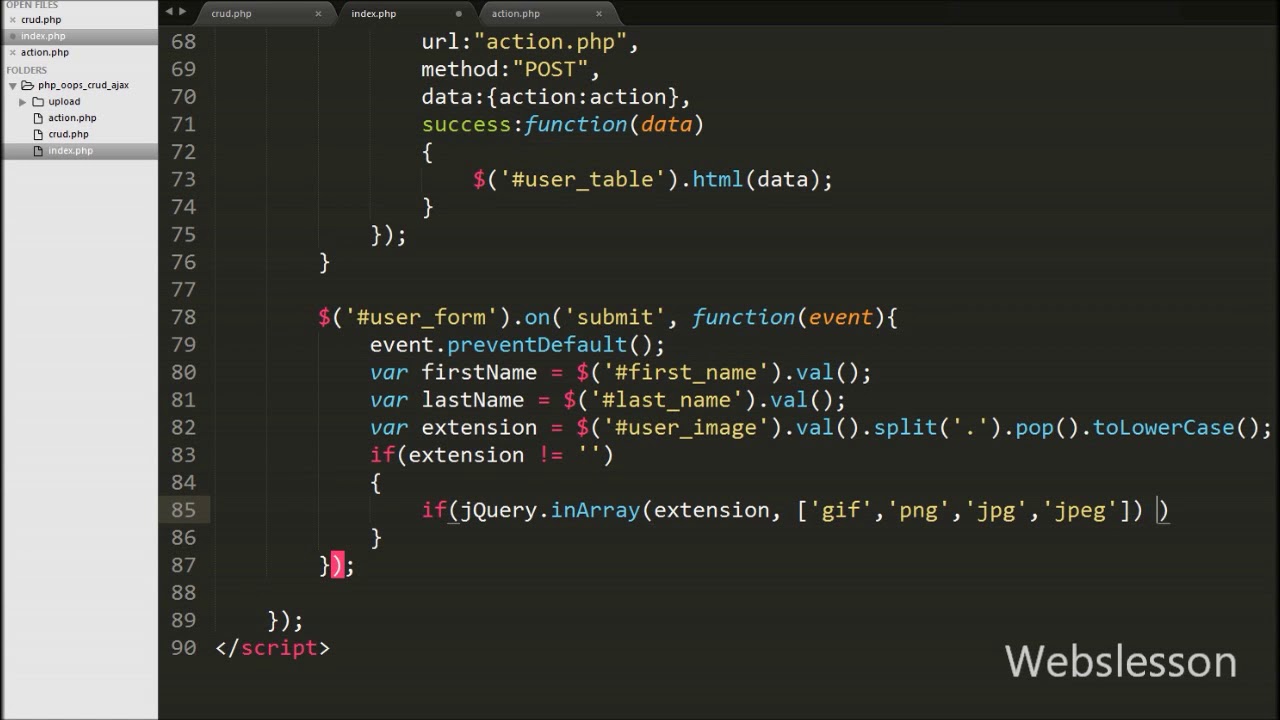The image size is (1280, 720).
Task: Click the action.php file icon in Folders
Action: click(39, 118)
